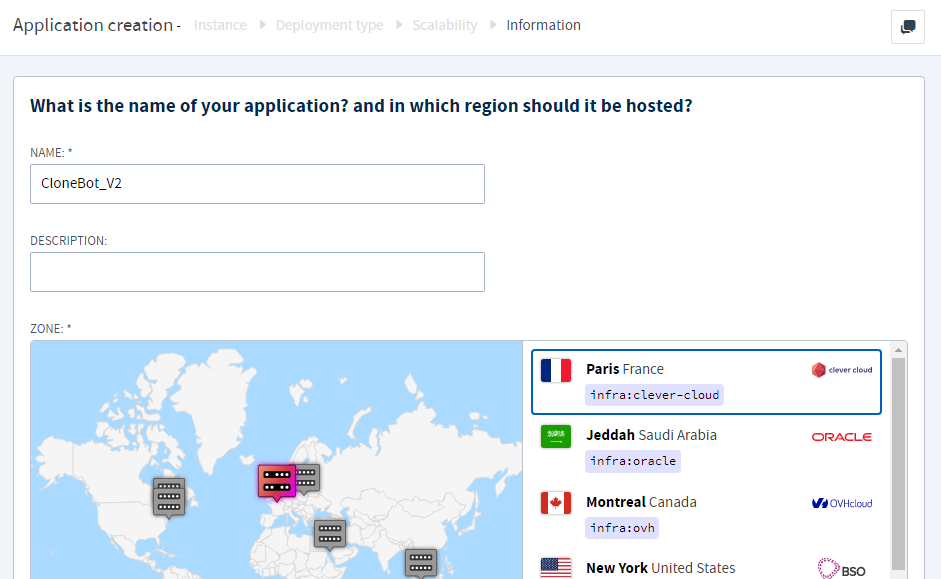Click the French flag icon
The width and height of the screenshot is (941, 579).
(x=556, y=370)
